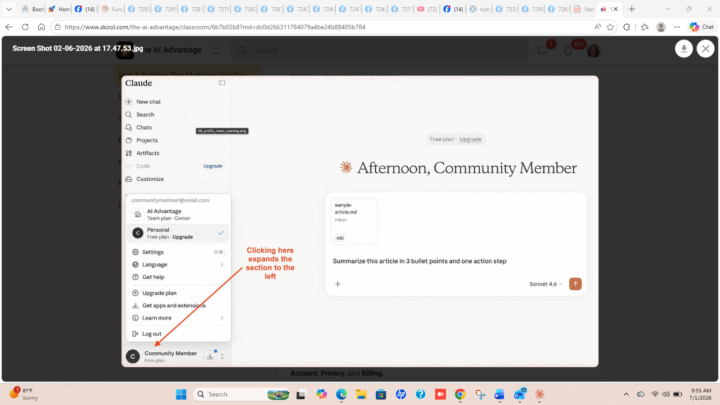Open File Explorer from the taskbar
This screenshot has height=405, width=720.
point(361,394)
